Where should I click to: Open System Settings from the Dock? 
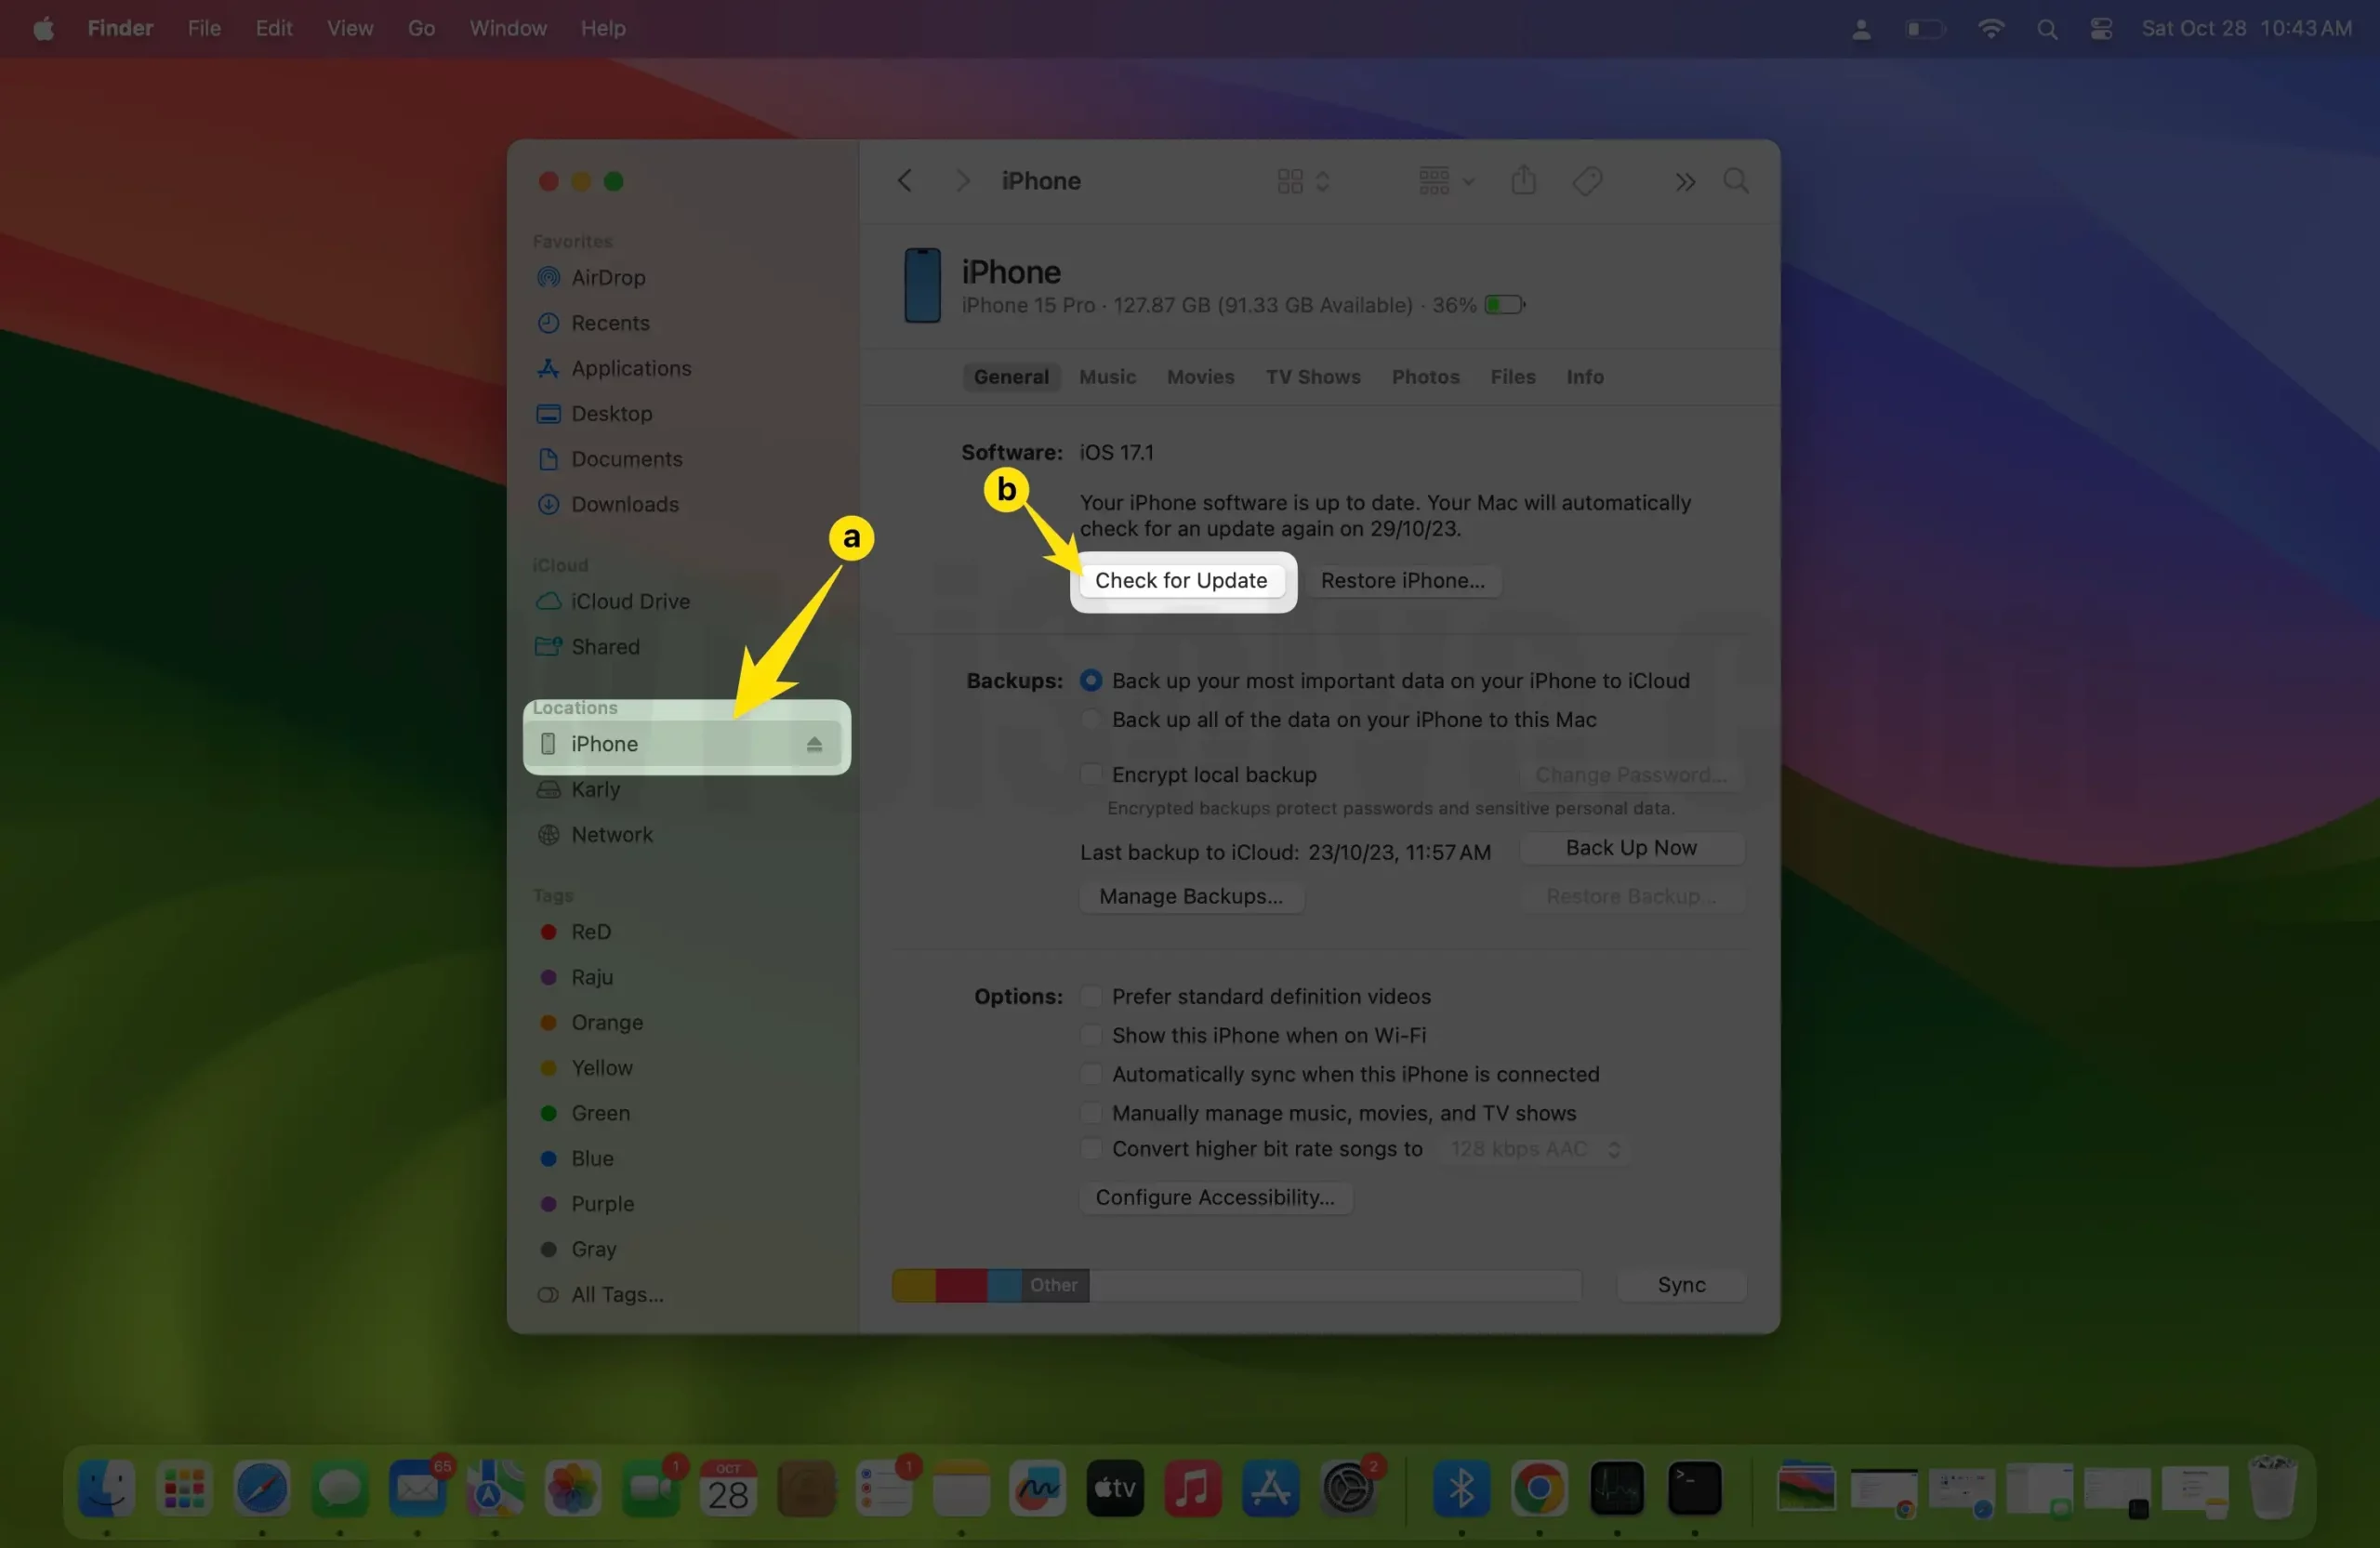click(x=1349, y=1489)
